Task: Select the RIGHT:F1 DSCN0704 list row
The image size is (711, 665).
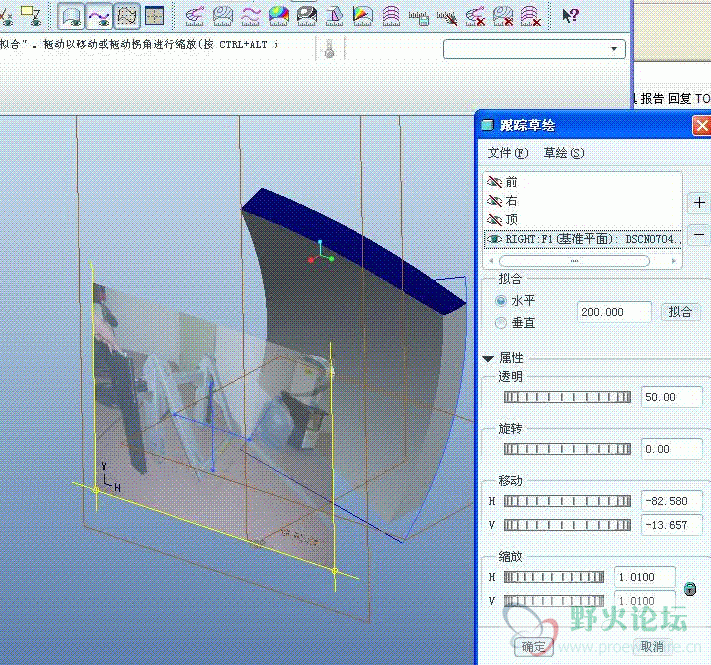Action: click(583, 239)
